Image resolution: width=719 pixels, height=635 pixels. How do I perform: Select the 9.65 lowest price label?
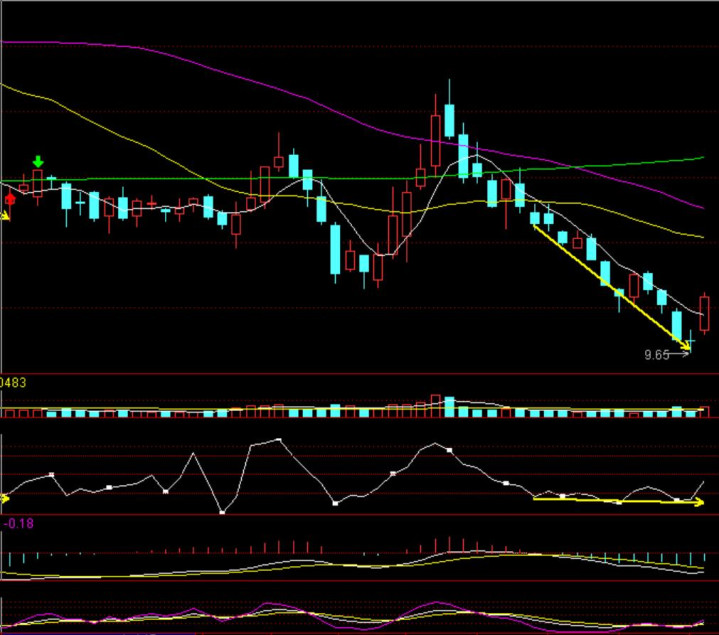[657, 355]
